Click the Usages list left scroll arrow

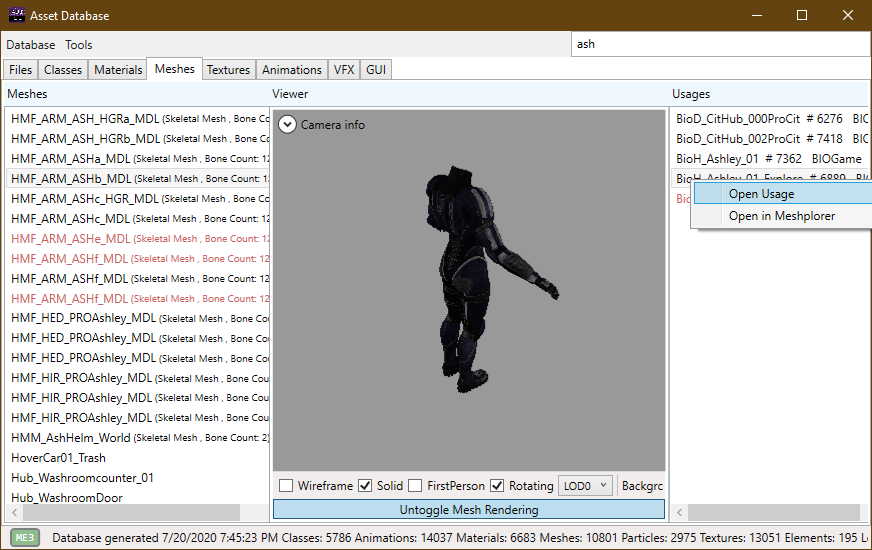(x=679, y=512)
